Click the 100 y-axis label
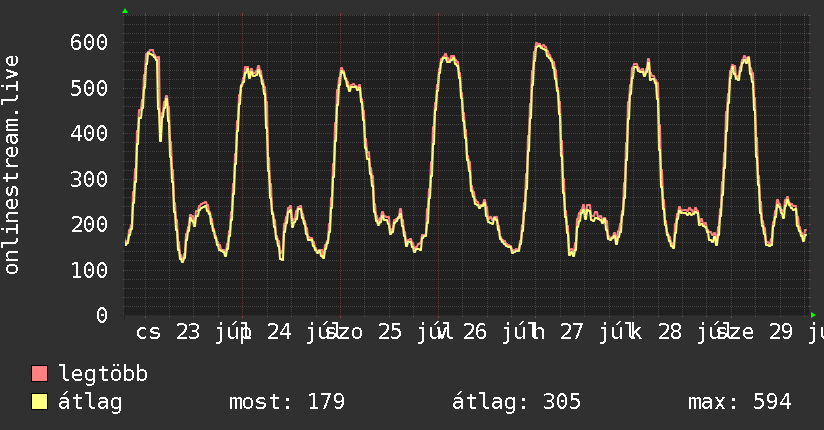This screenshot has width=824, height=430. 89,270
